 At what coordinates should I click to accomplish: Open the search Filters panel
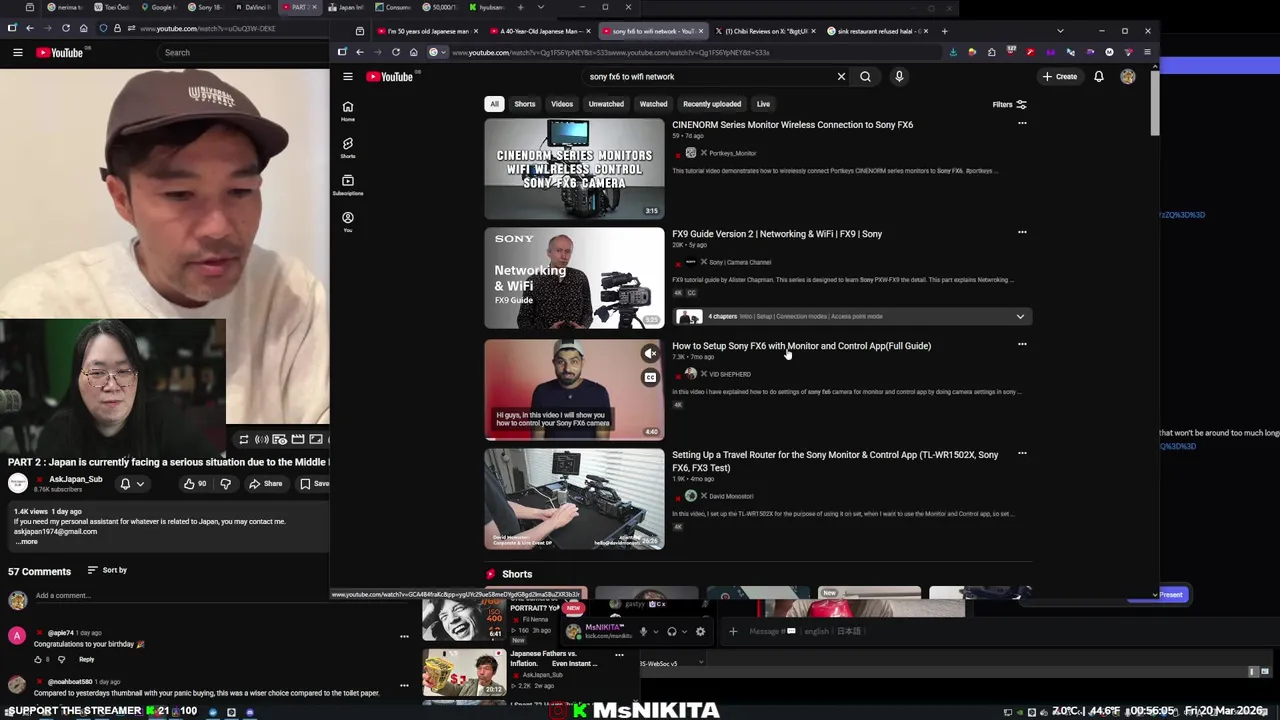tap(1008, 104)
